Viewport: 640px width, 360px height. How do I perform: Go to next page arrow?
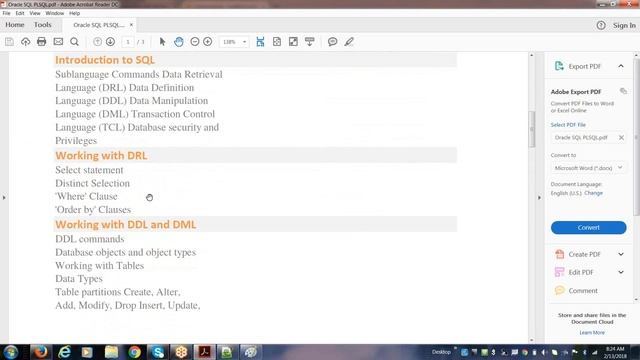pos(110,42)
